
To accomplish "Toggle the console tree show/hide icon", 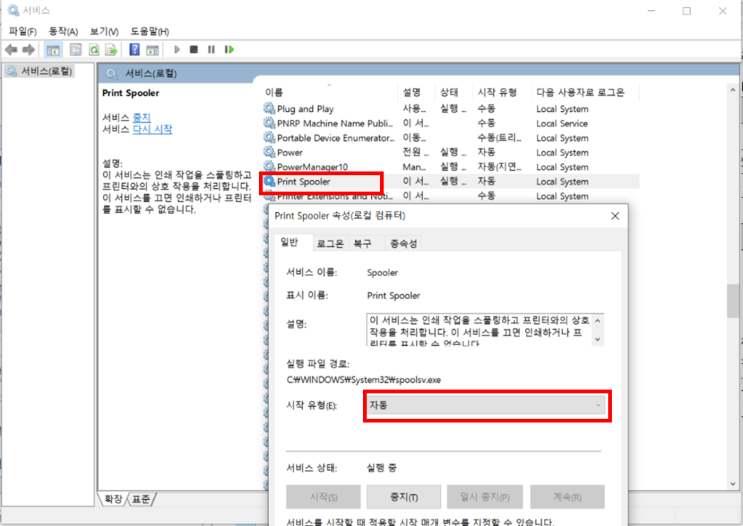I will (53, 49).
